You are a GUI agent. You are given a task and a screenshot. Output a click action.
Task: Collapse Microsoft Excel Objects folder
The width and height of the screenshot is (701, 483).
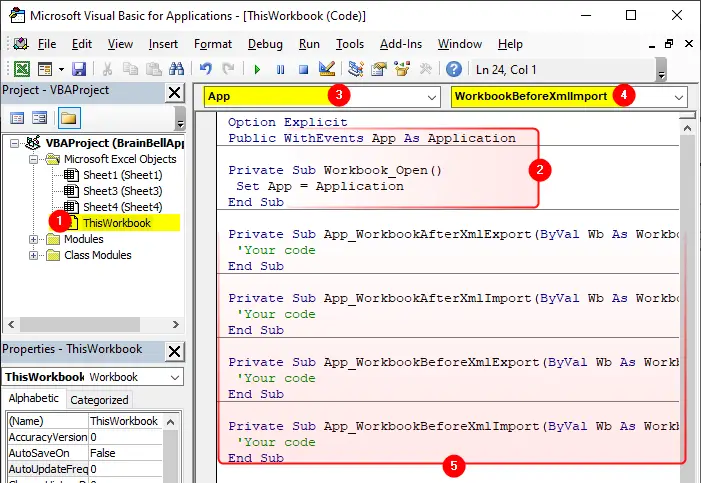point(34,159)
